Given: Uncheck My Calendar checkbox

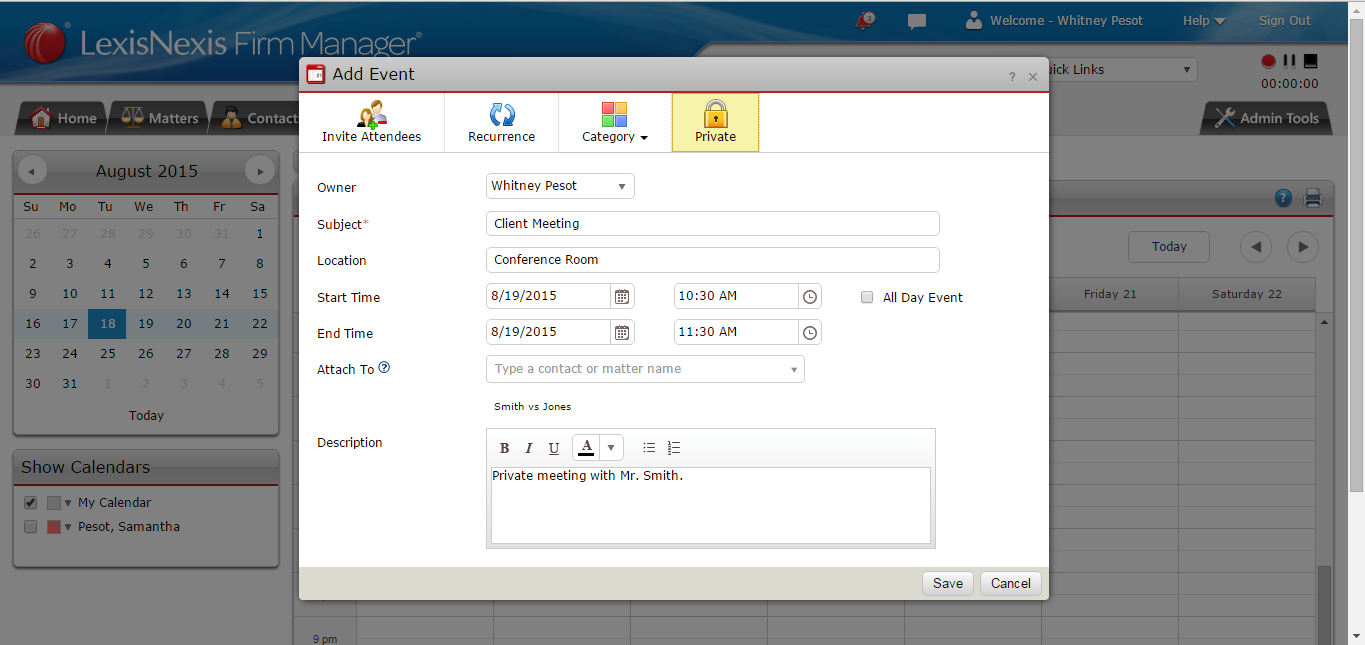Looking at the screenshot, I should tap(31, 502).
